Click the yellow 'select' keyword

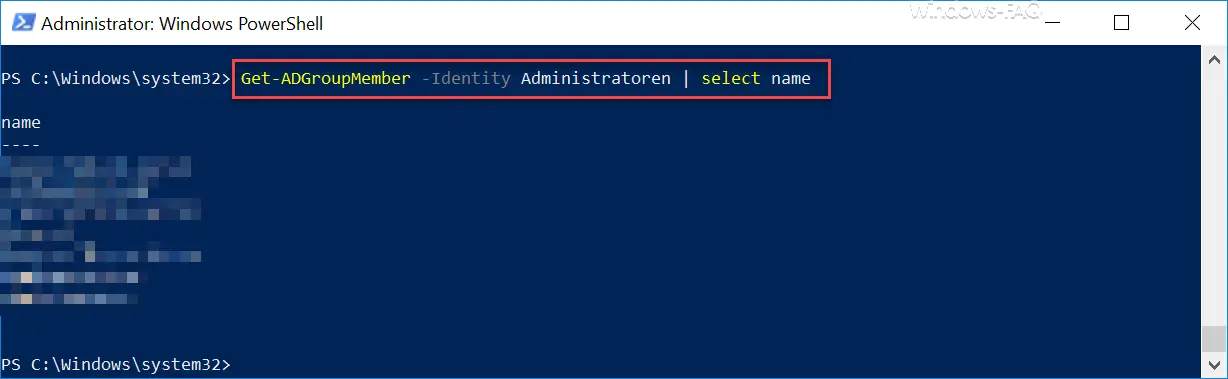pos(731,78)
